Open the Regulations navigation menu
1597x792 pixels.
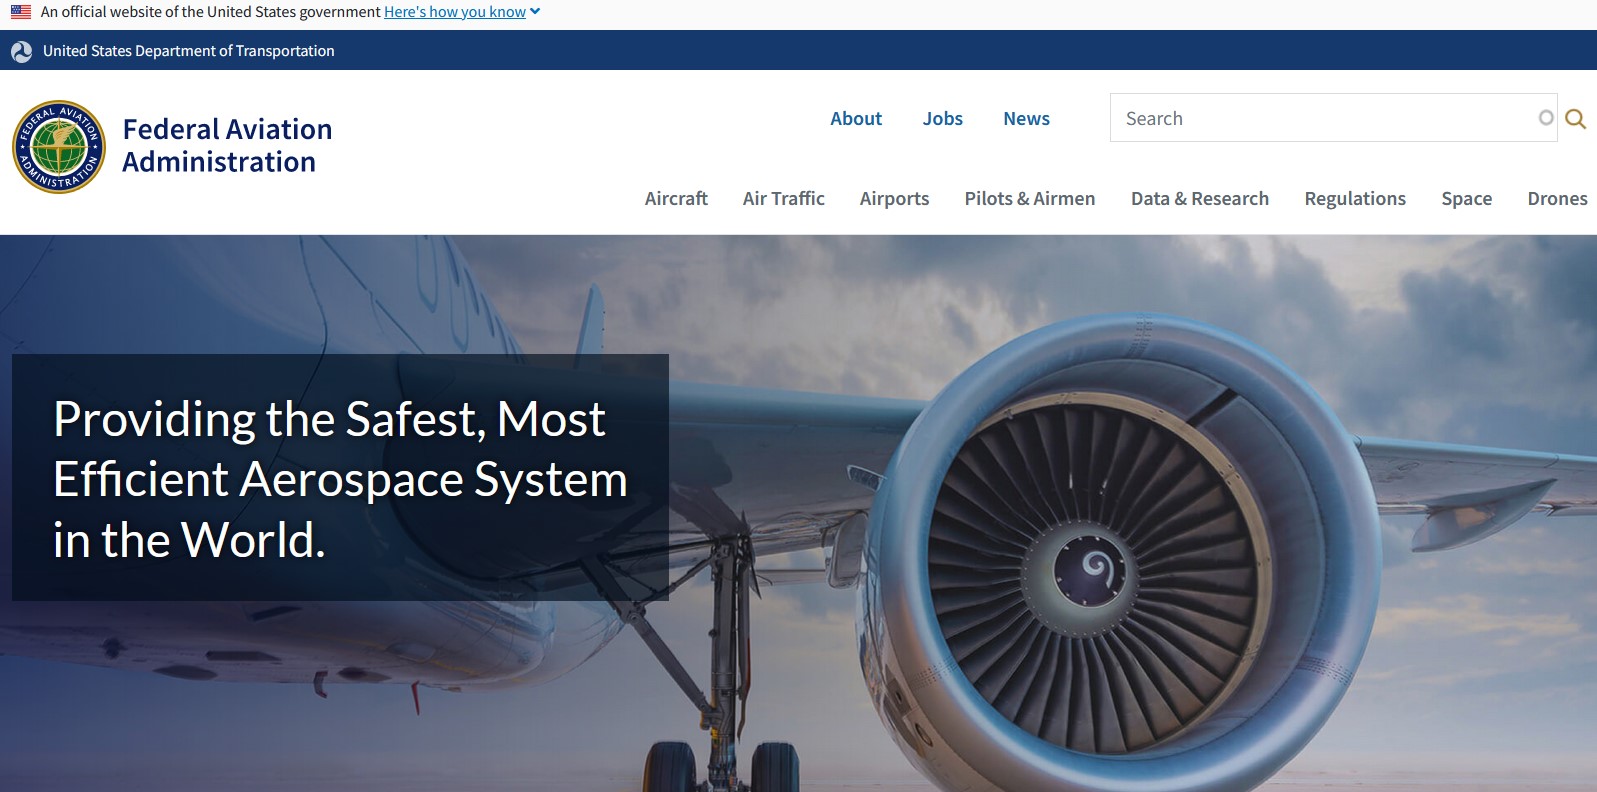point(1355,199)
